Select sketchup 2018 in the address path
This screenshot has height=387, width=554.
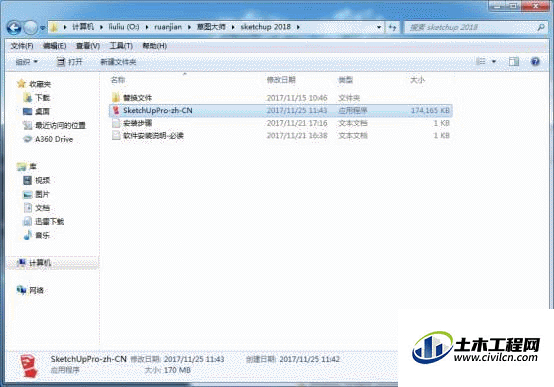[266, 27]
